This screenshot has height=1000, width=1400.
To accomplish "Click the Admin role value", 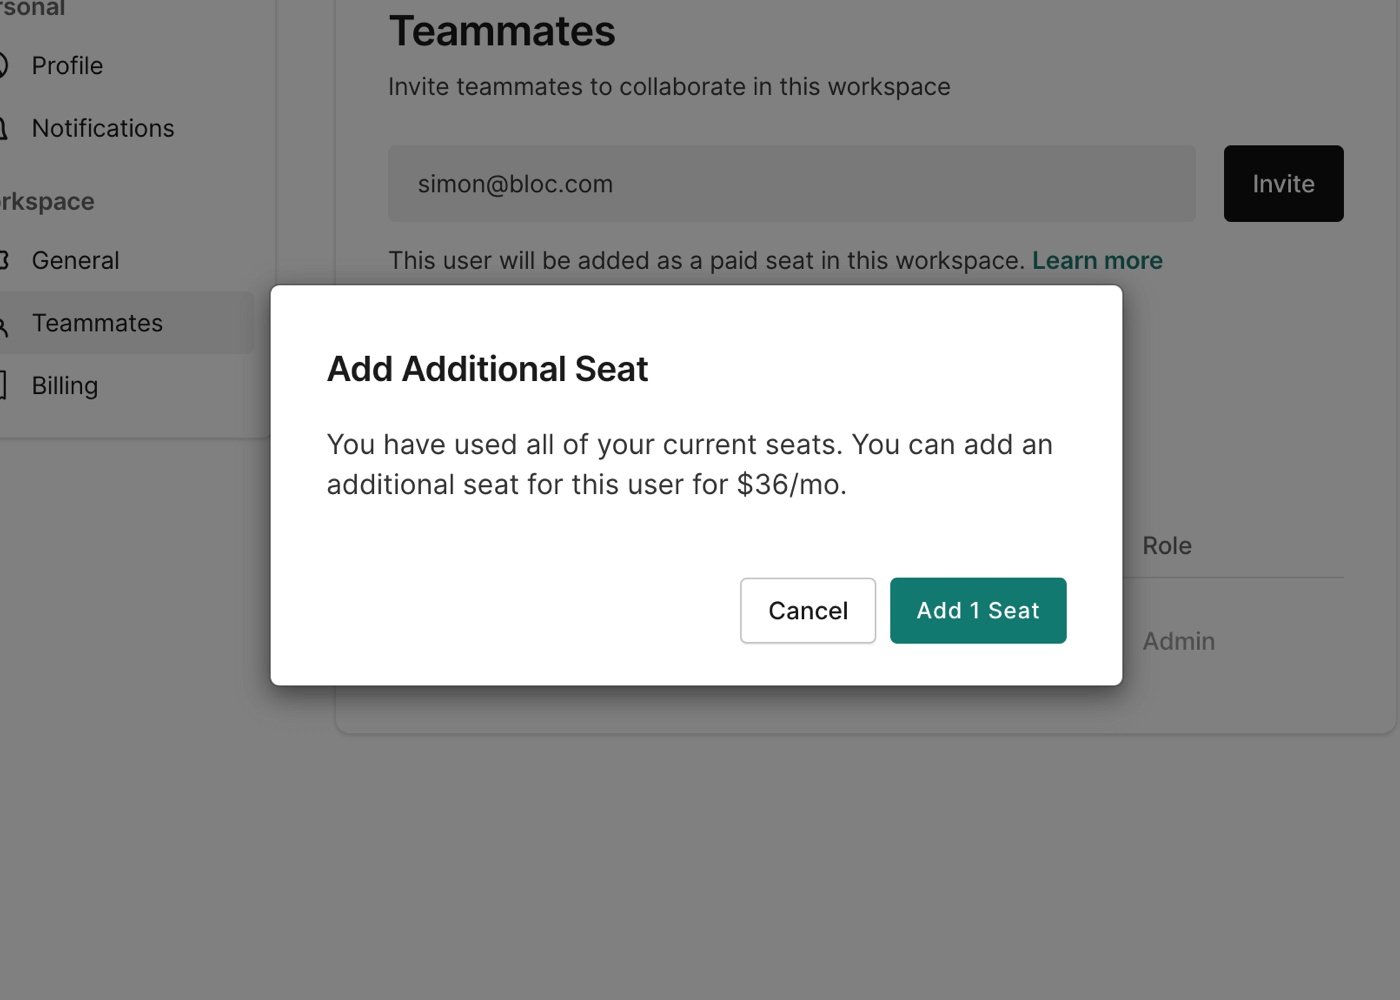I will coord(1178,642).
